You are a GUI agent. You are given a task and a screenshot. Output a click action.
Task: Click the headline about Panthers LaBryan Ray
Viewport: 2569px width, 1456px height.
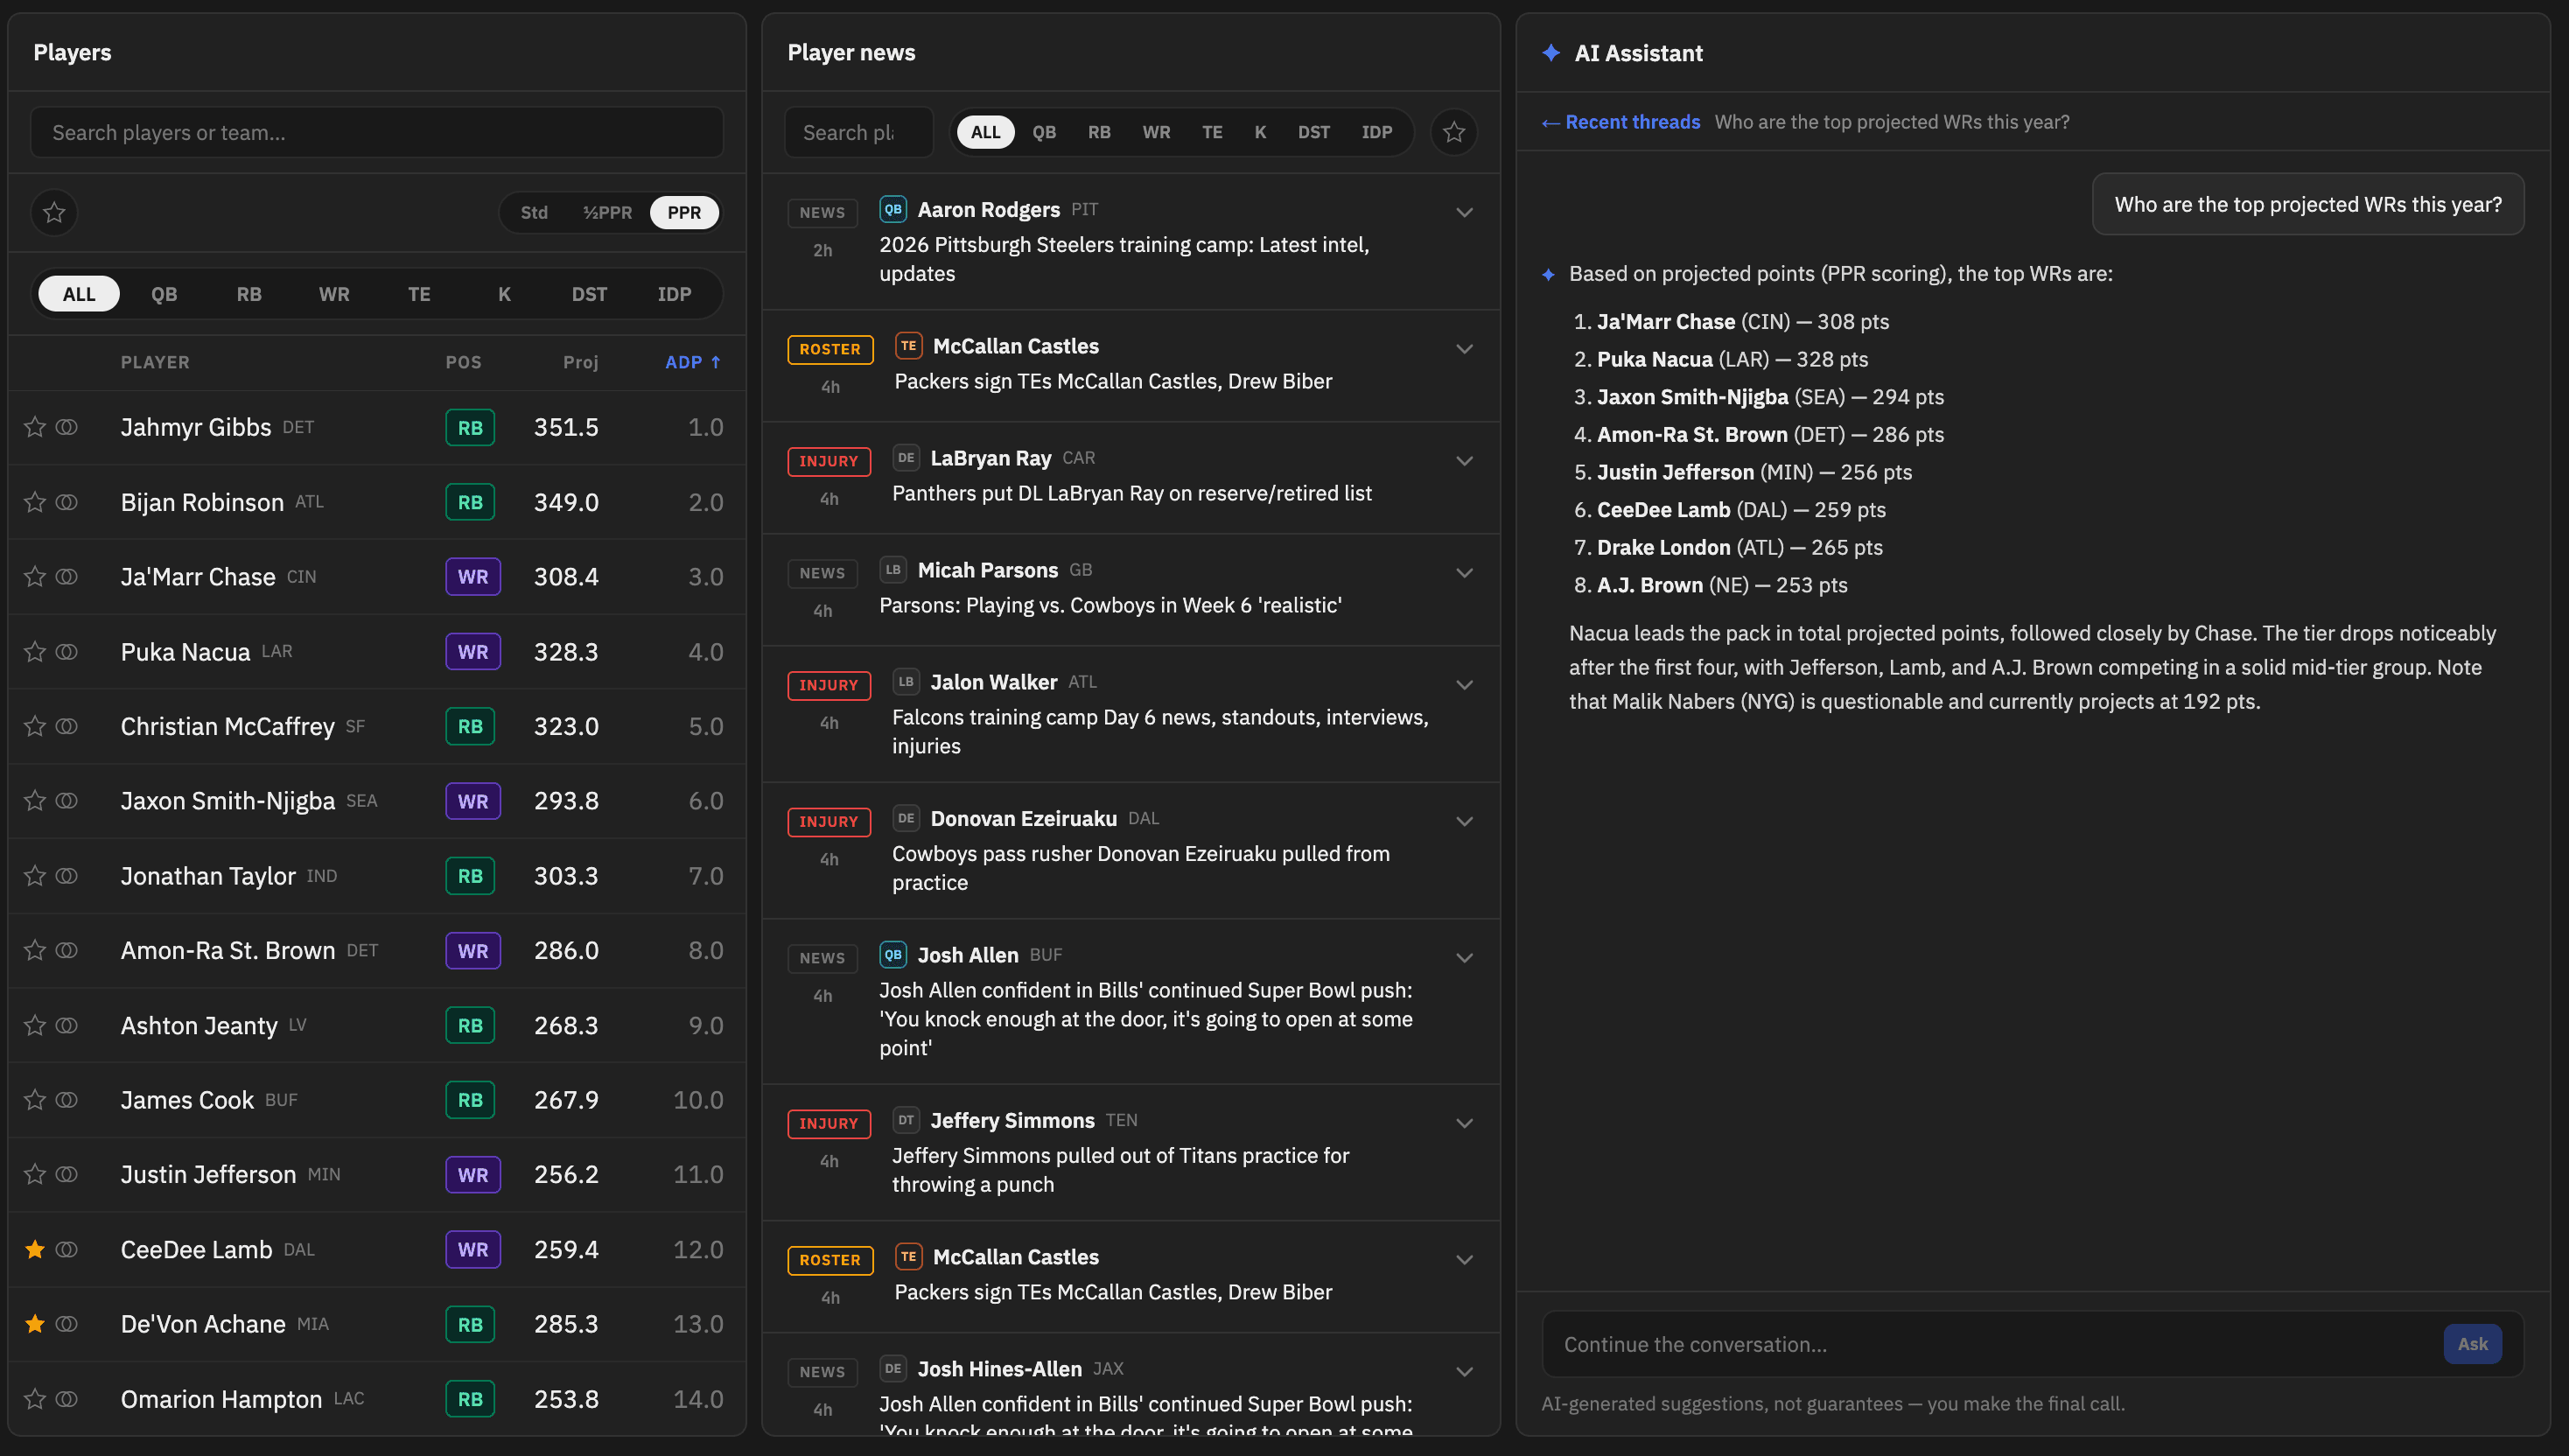click(1131, 493)
